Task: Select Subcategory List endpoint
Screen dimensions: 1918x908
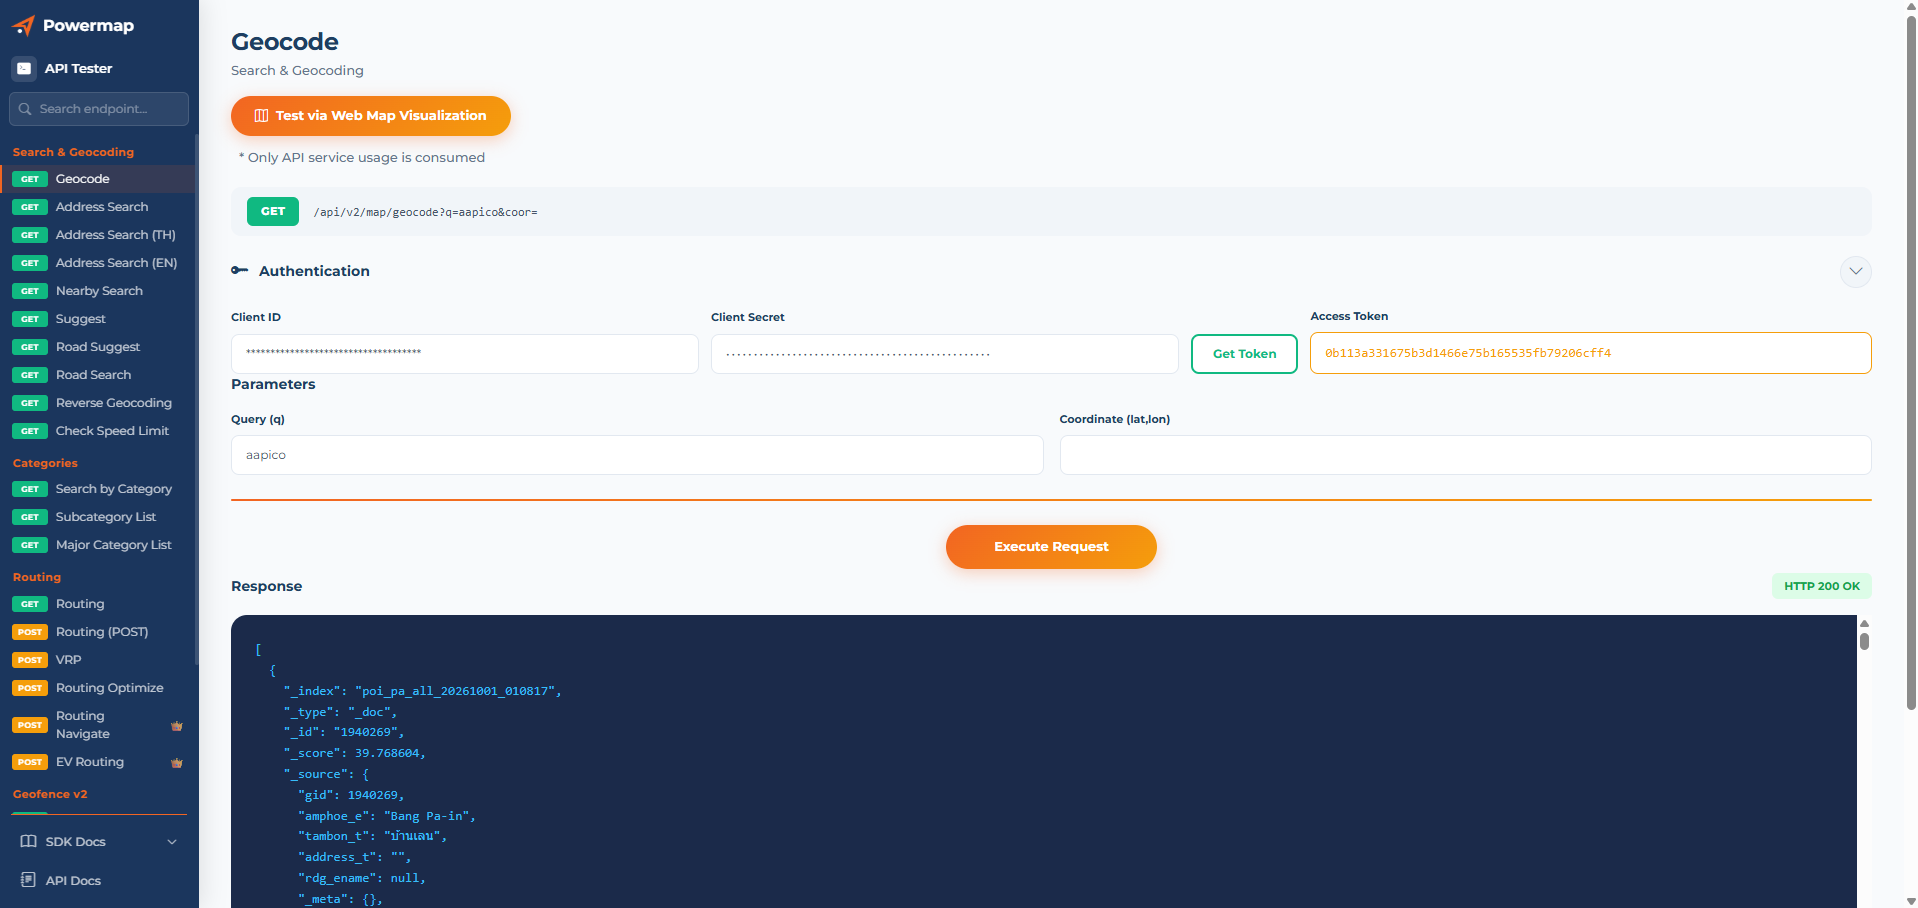Action: pyautogui.click(x=98, y=517)
